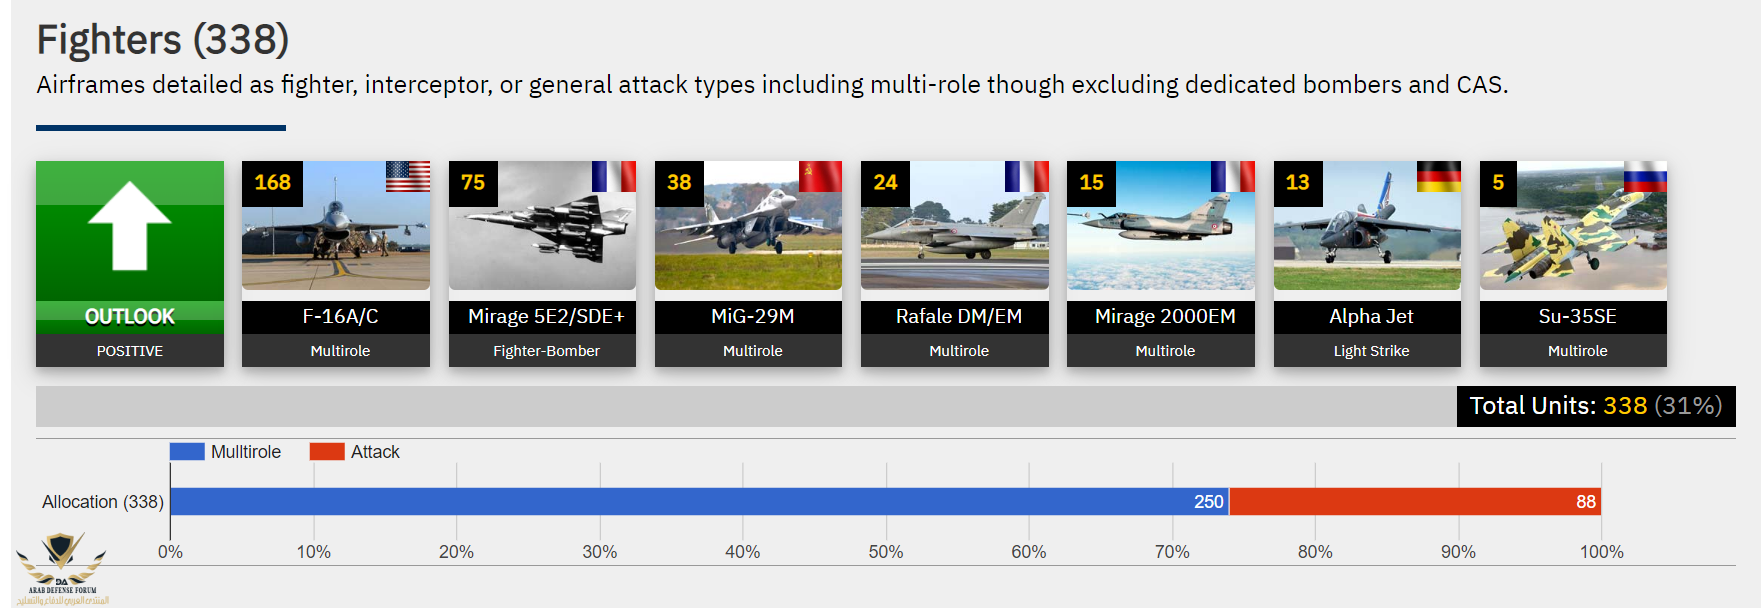Click the Soviet flag on MiG-29M card

(820, 176)
